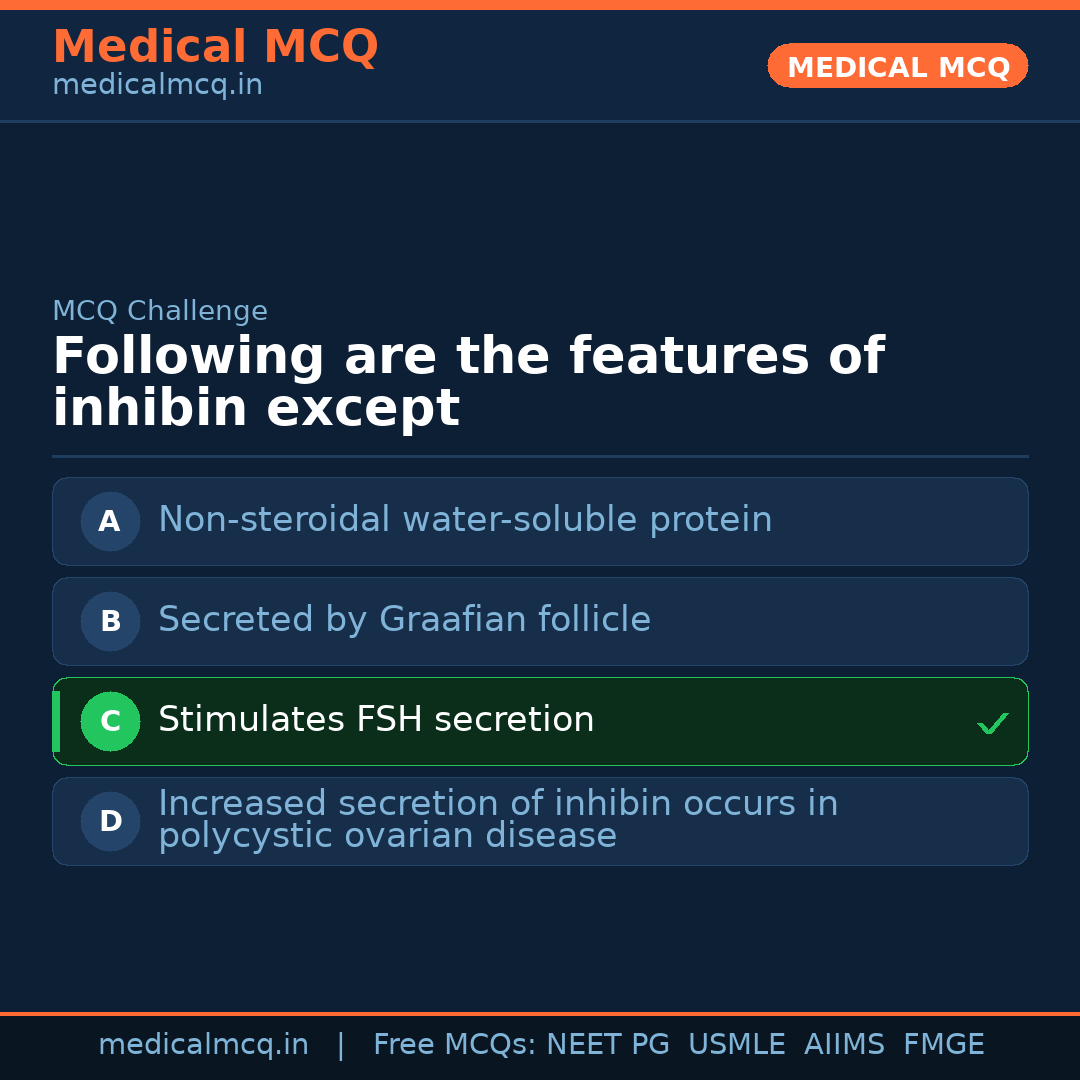
Task: Click the orange MEDICAL MCQ badge
Action: point(897,67)
